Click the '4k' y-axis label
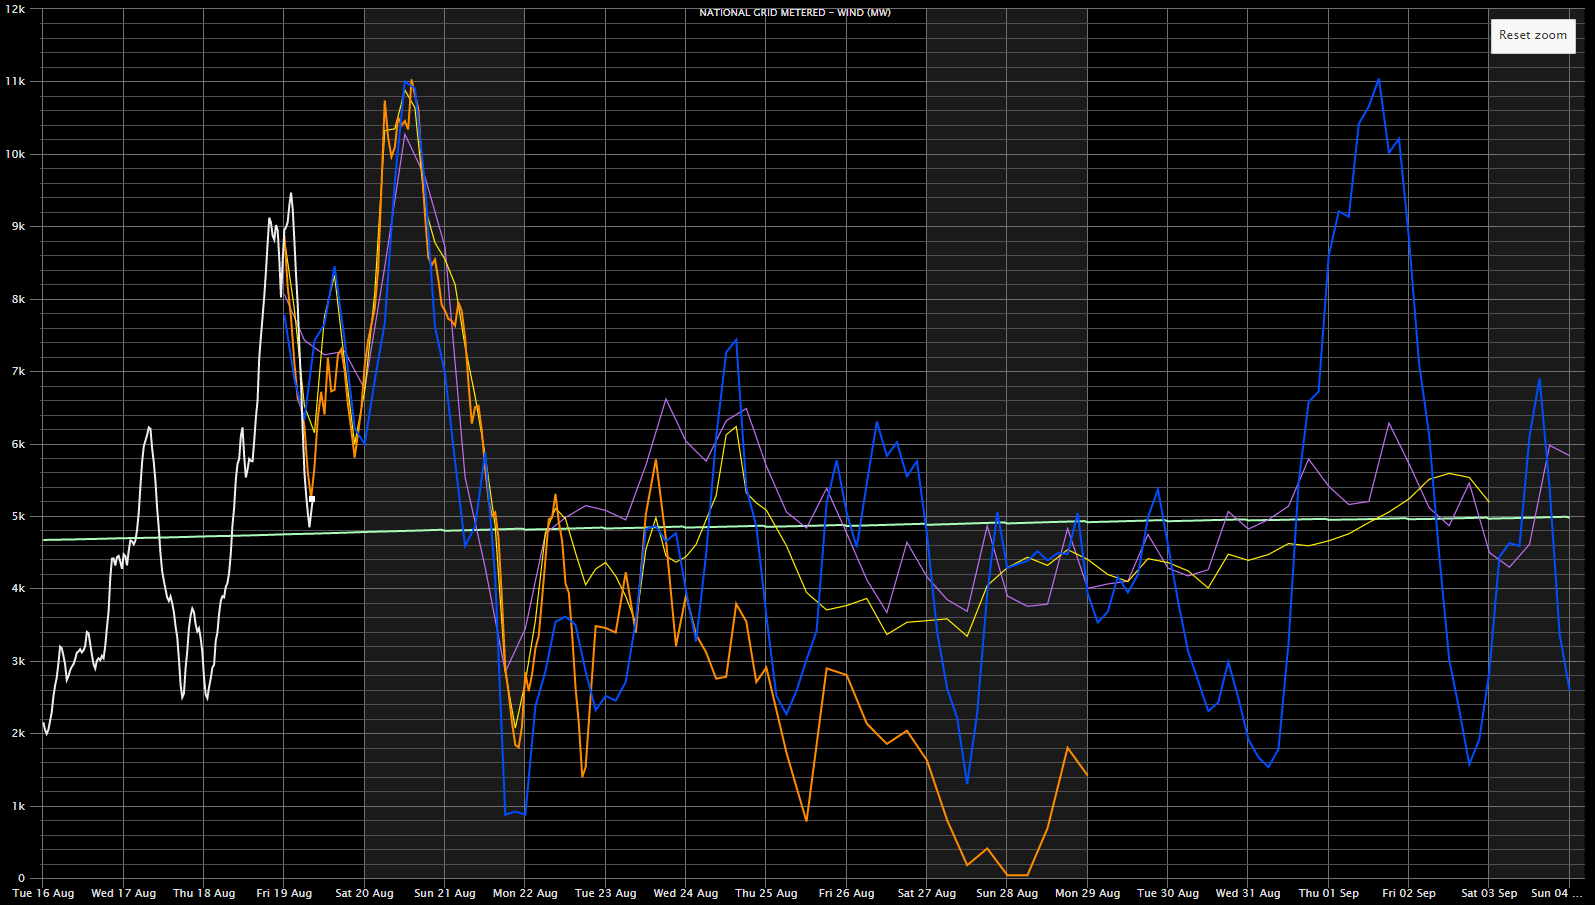Screen dimensions: 1595x905 (x=18, y=588)
